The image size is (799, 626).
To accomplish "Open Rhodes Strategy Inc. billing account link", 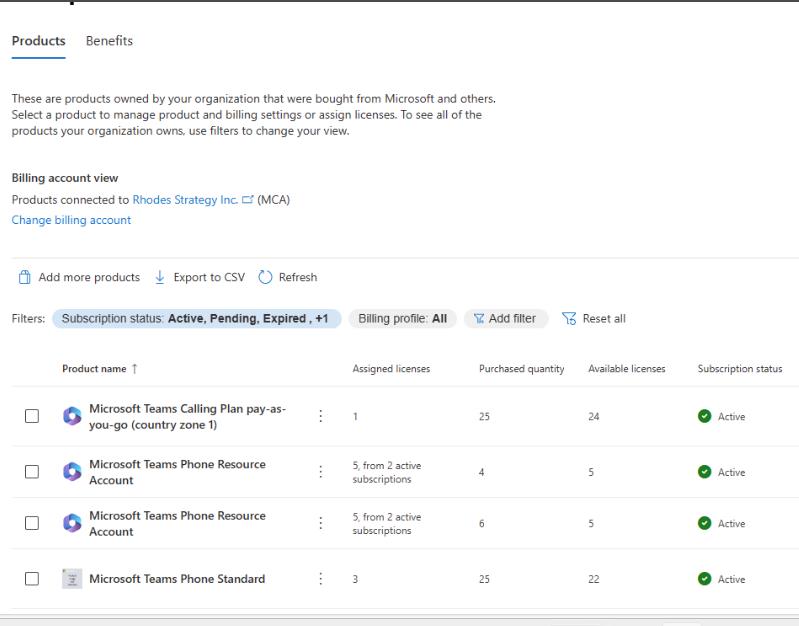I will (x=185, y=200).
